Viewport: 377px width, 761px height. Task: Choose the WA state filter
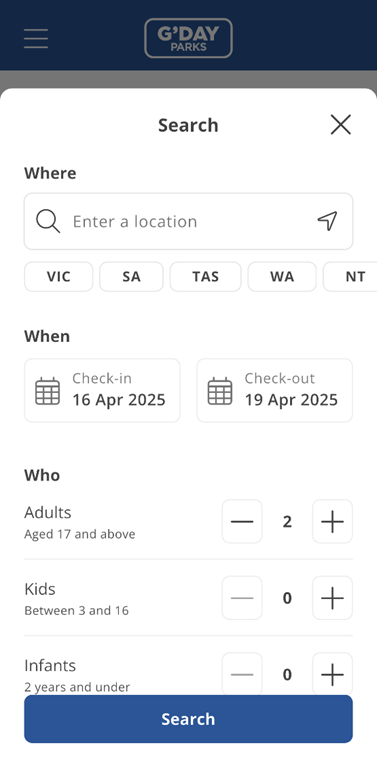282,277
